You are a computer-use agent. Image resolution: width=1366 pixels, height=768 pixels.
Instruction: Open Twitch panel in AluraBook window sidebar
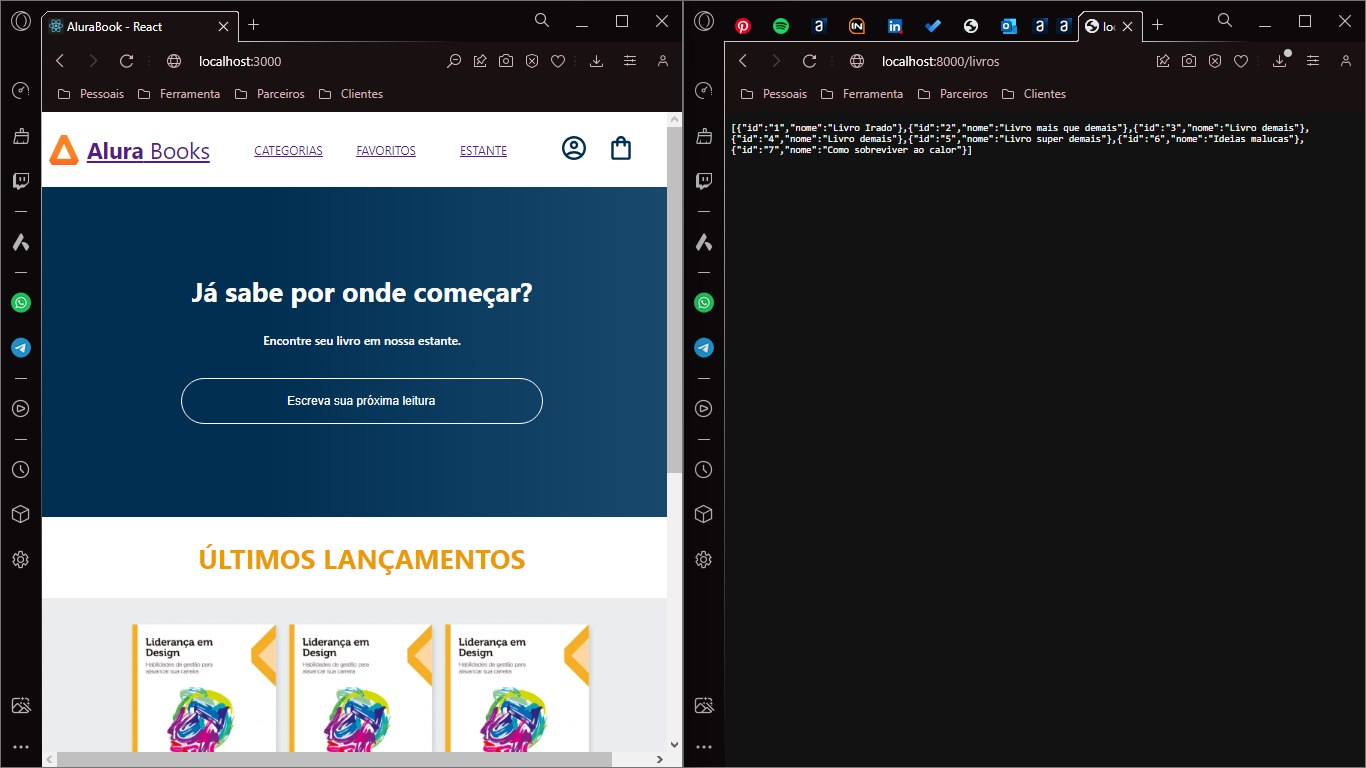click(20, 181)
